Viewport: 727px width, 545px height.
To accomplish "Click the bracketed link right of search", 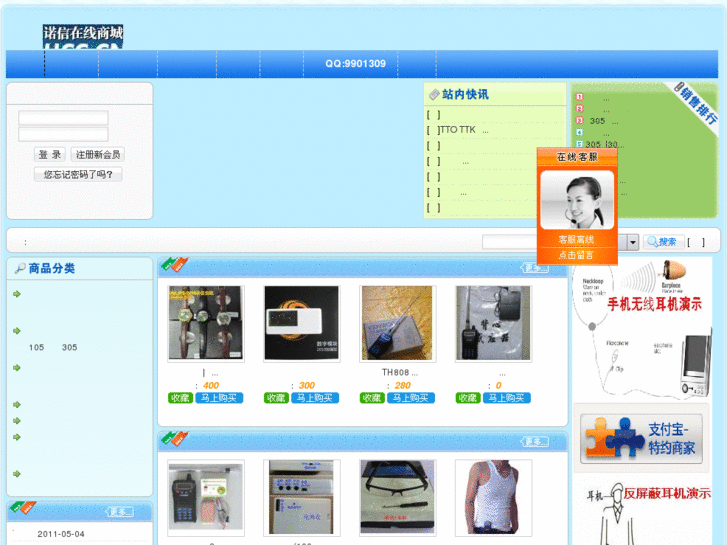I will 696,242.
